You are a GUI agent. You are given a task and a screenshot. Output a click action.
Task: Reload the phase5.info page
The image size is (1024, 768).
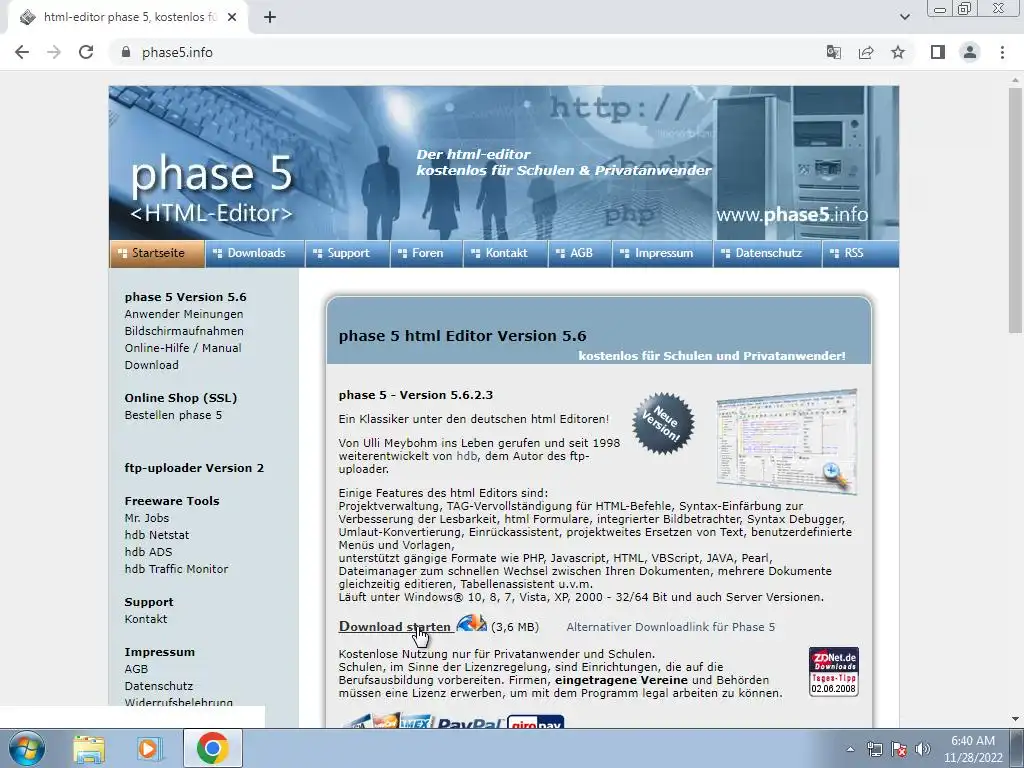coord(86,52)
